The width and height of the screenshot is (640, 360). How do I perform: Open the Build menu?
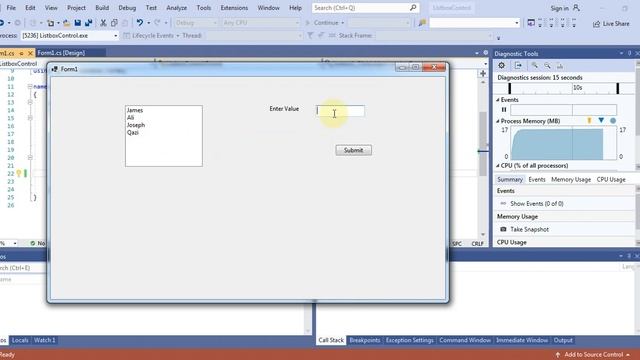pos(102,8)
